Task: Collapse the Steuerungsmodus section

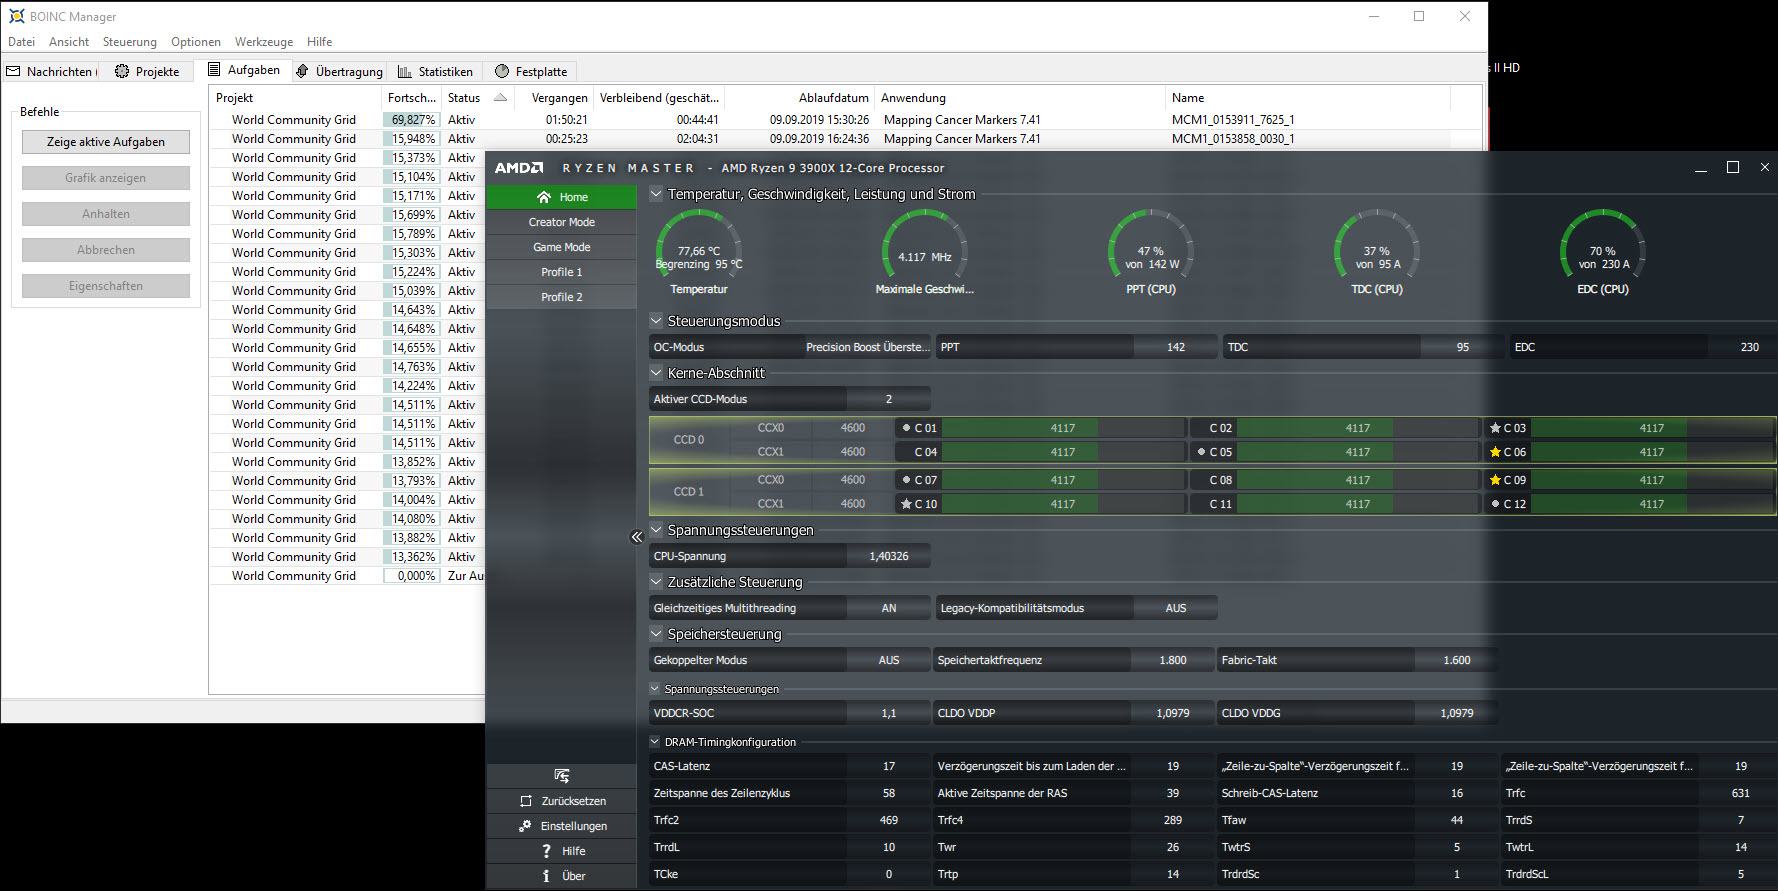Action: pos(656,321)
